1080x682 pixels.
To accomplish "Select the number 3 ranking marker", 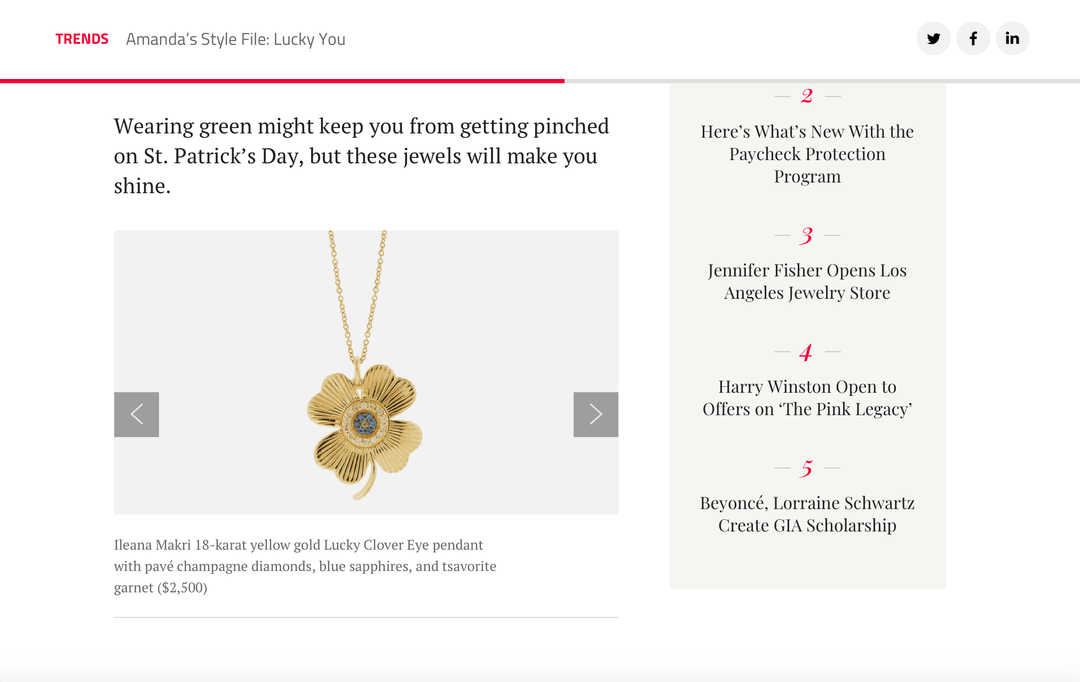I will [807, 236].
